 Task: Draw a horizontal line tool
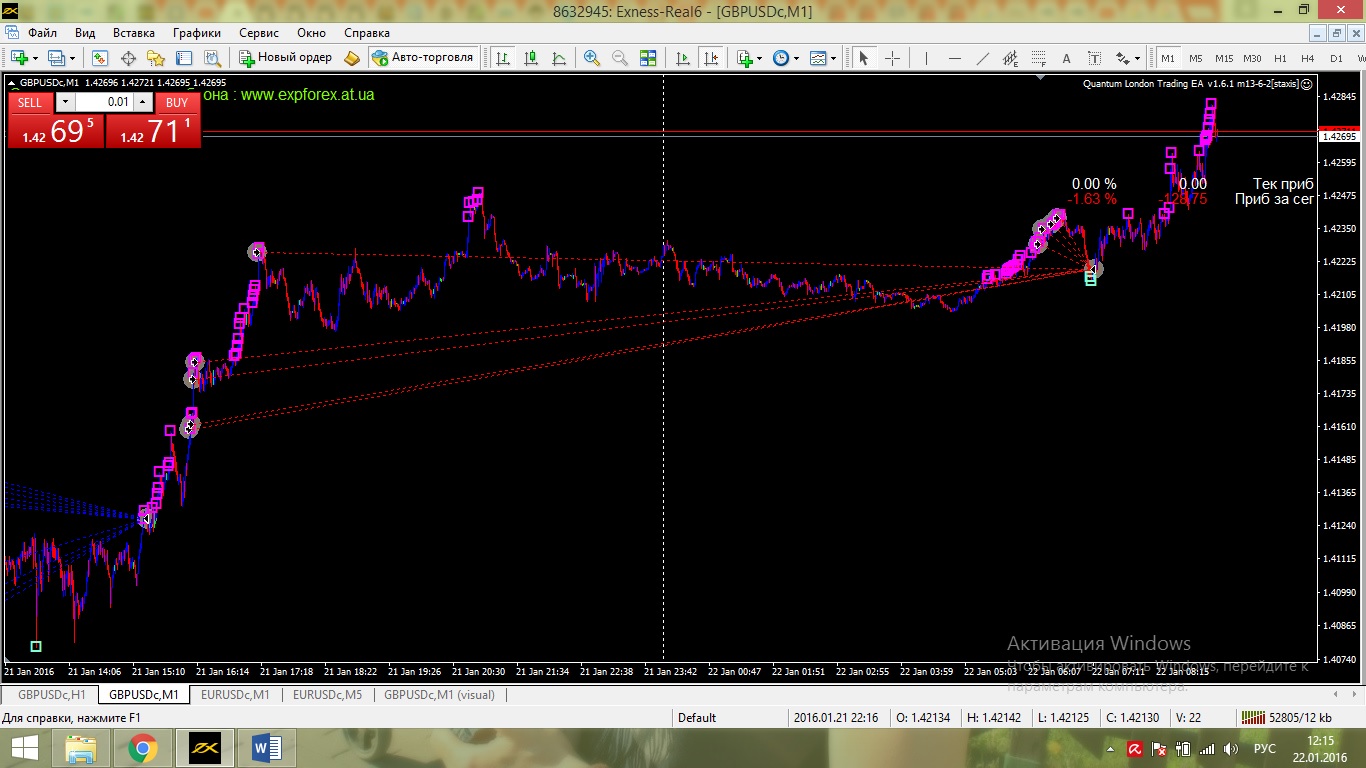954,58
